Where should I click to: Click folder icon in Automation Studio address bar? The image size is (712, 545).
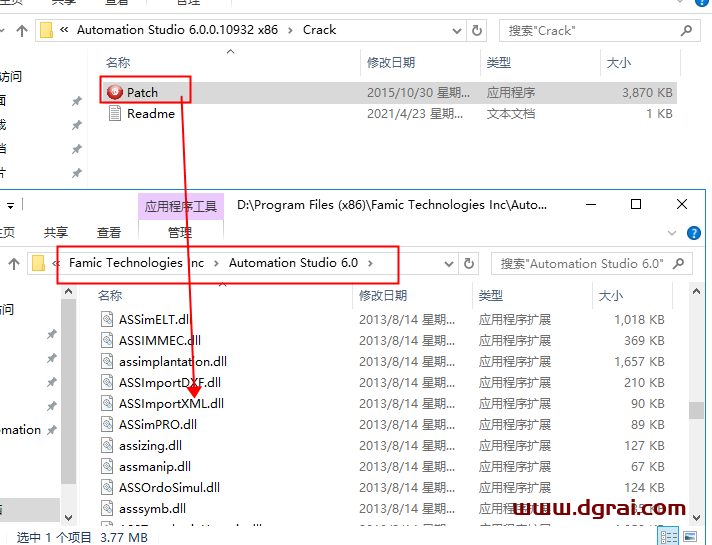[x=39, y=263]
